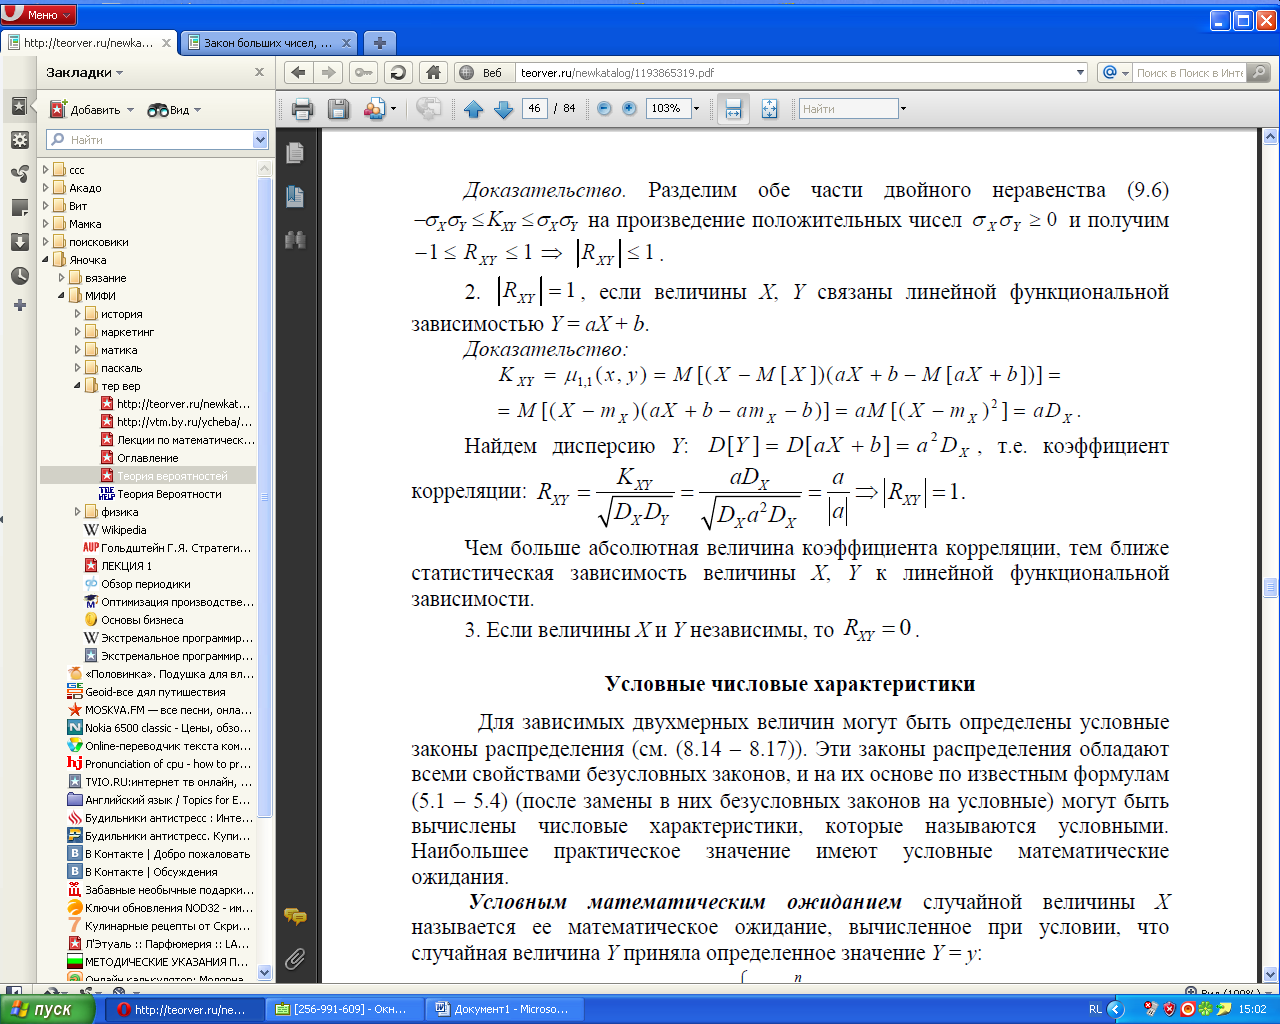
Task: Open the password wand key button
Action: tap(363, 72)
